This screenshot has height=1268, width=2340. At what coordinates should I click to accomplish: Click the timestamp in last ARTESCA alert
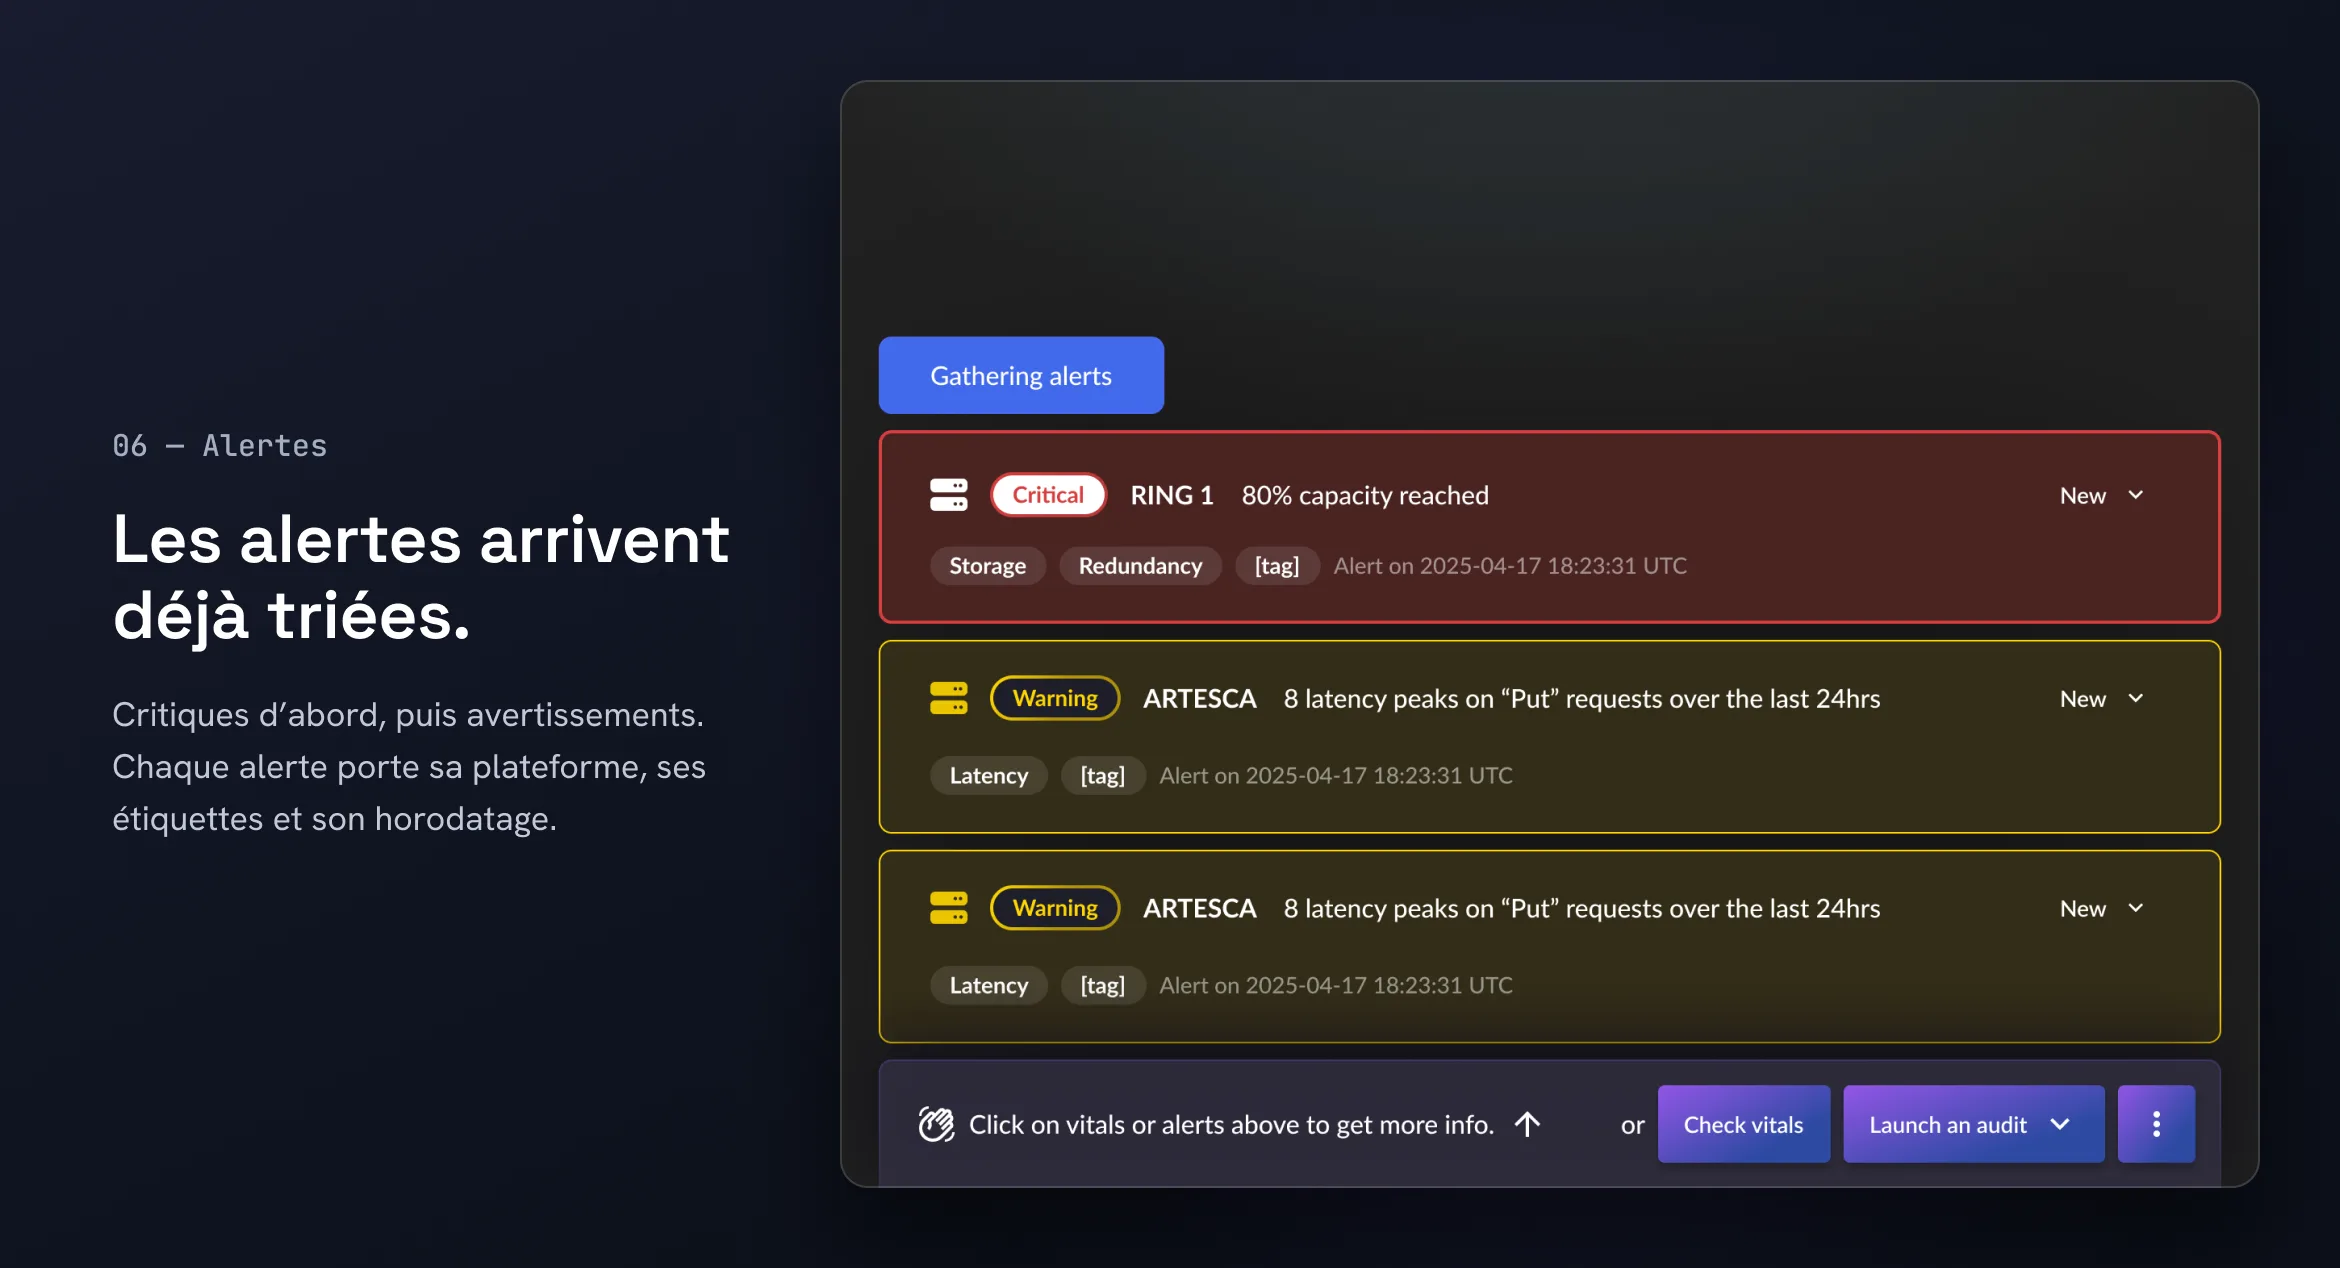coord(1336,986)
